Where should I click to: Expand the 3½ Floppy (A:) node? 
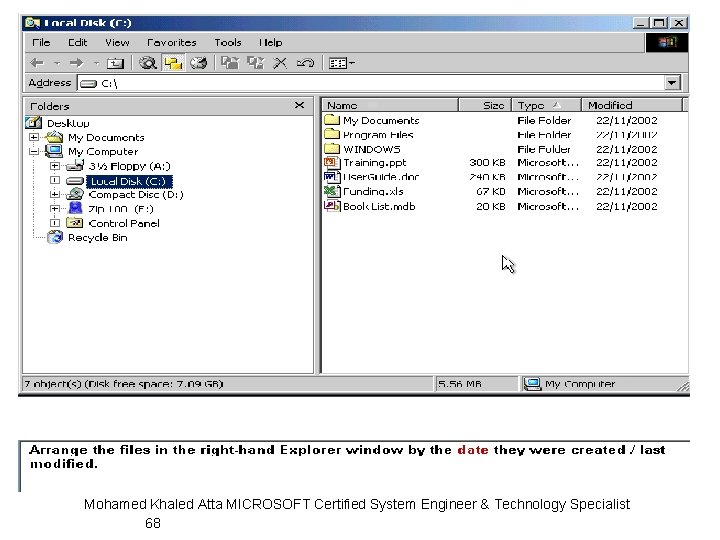55,166
